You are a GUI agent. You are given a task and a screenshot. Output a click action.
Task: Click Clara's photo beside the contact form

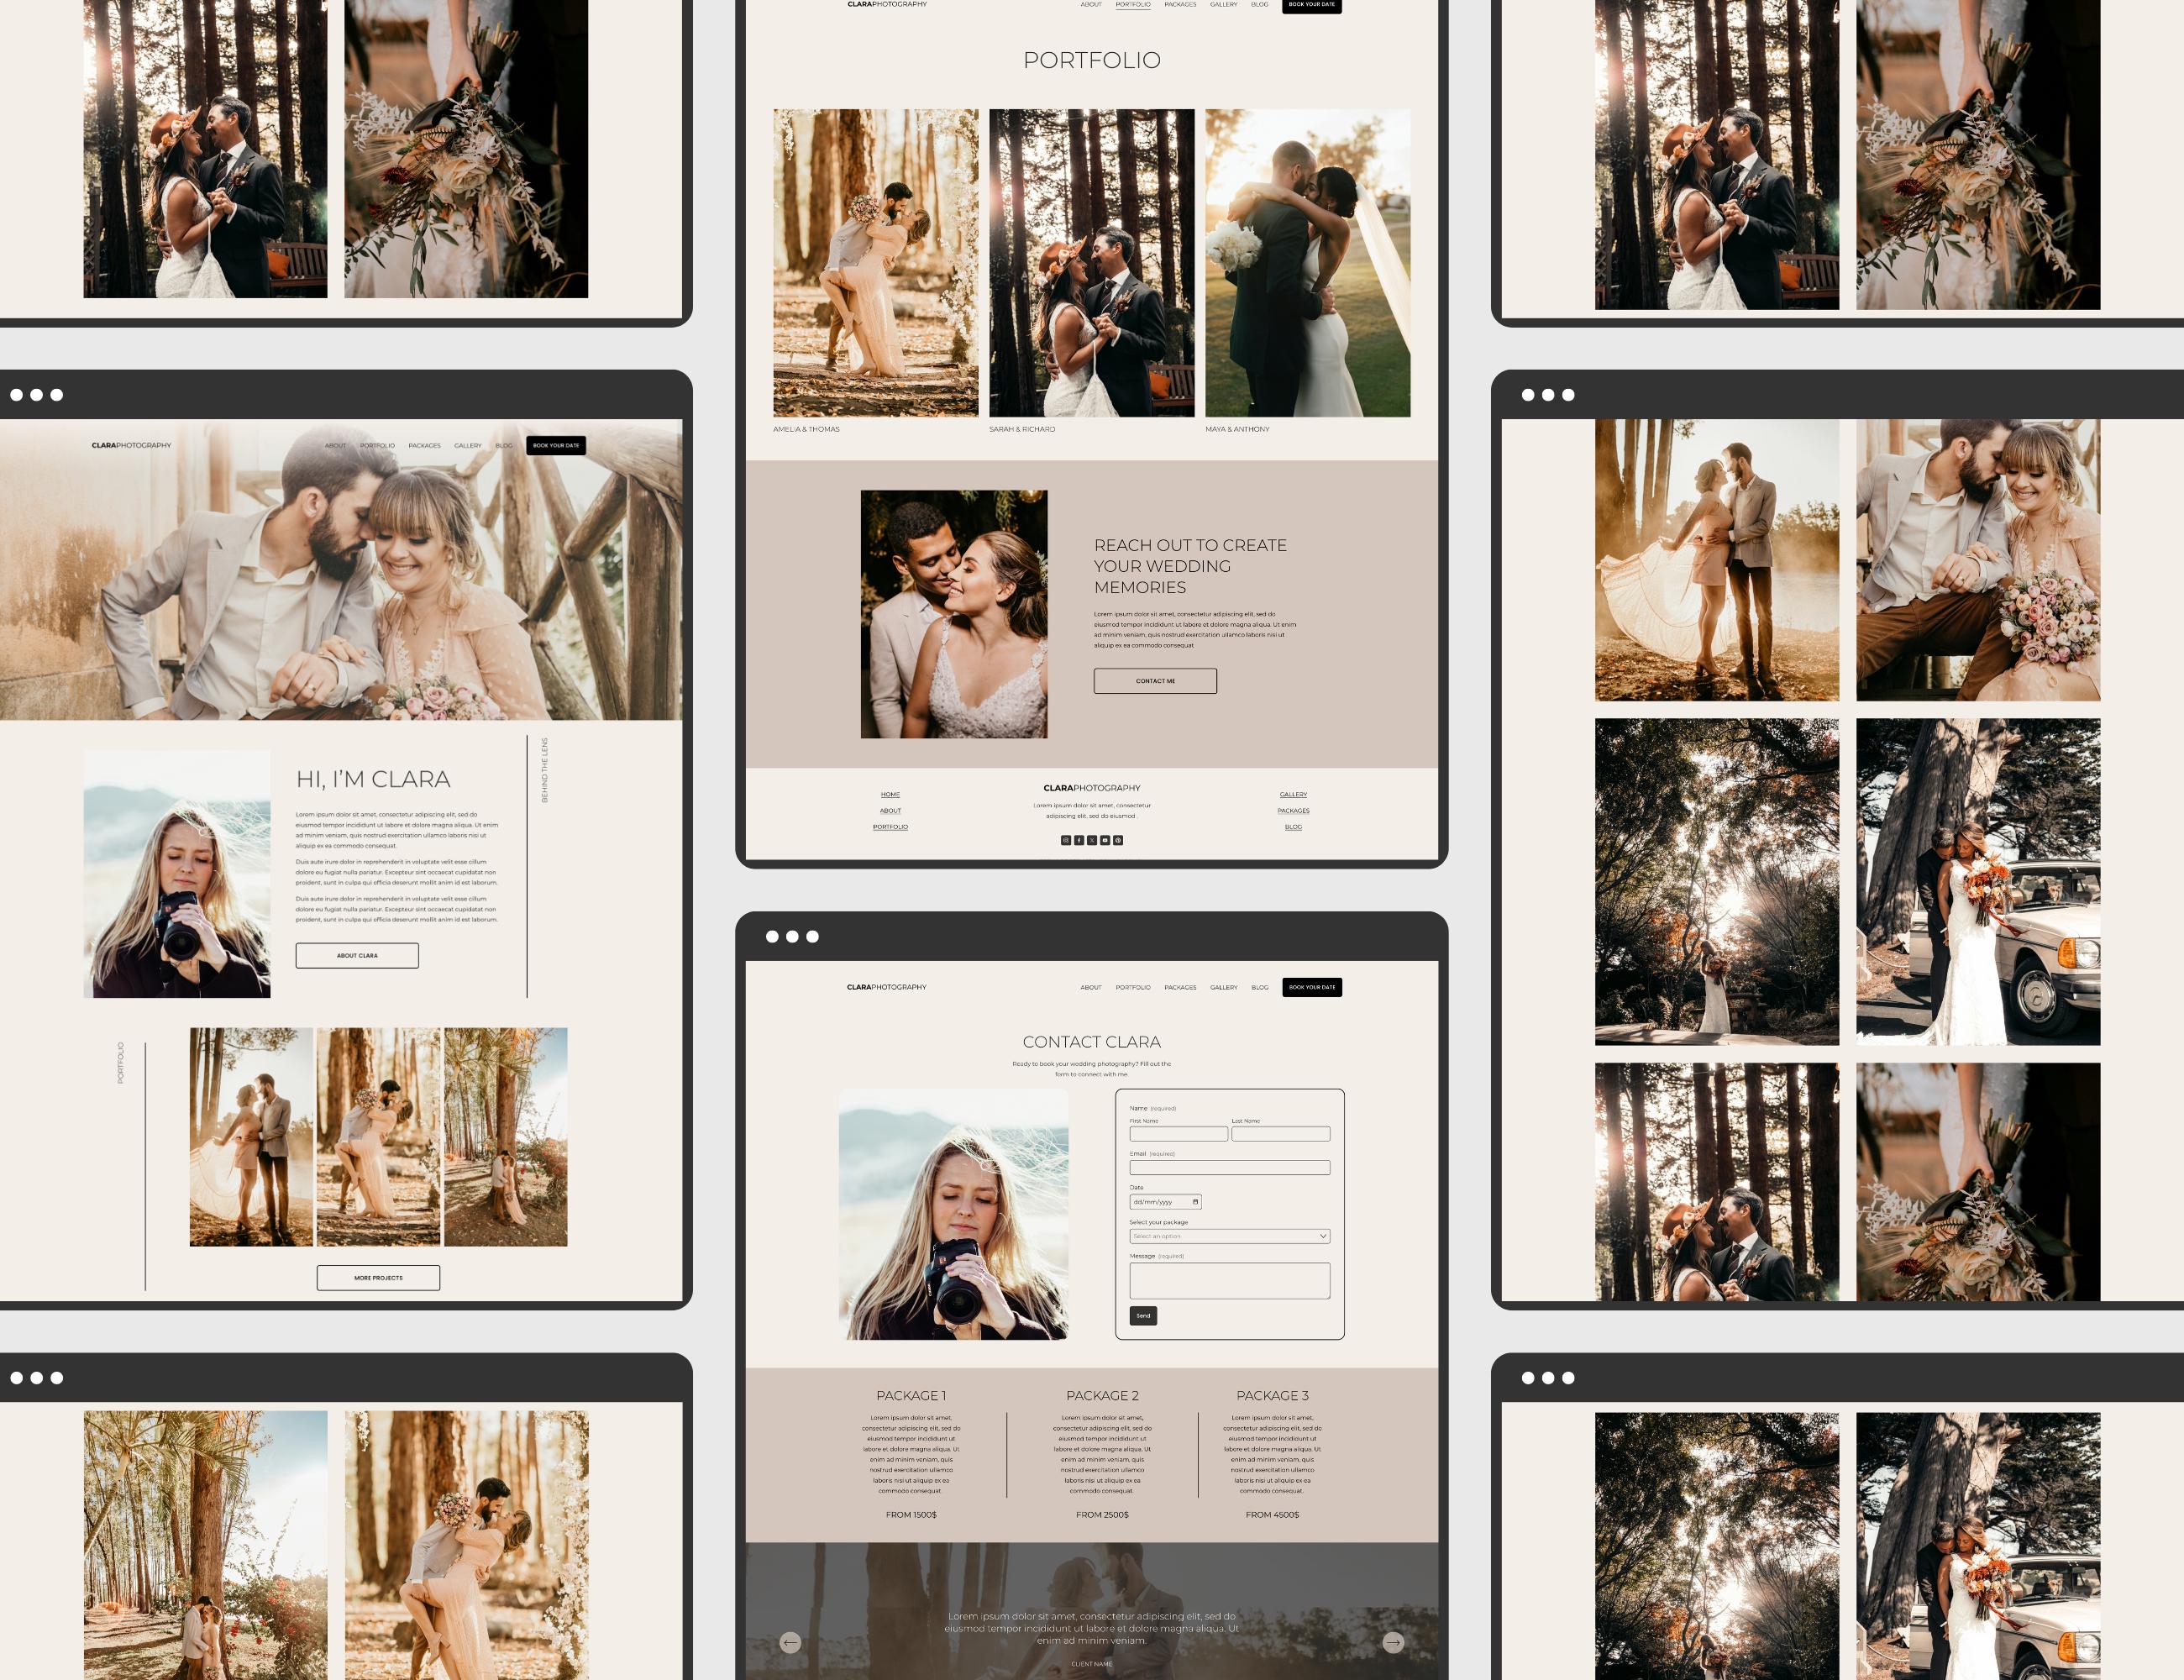click(953, 1215)
